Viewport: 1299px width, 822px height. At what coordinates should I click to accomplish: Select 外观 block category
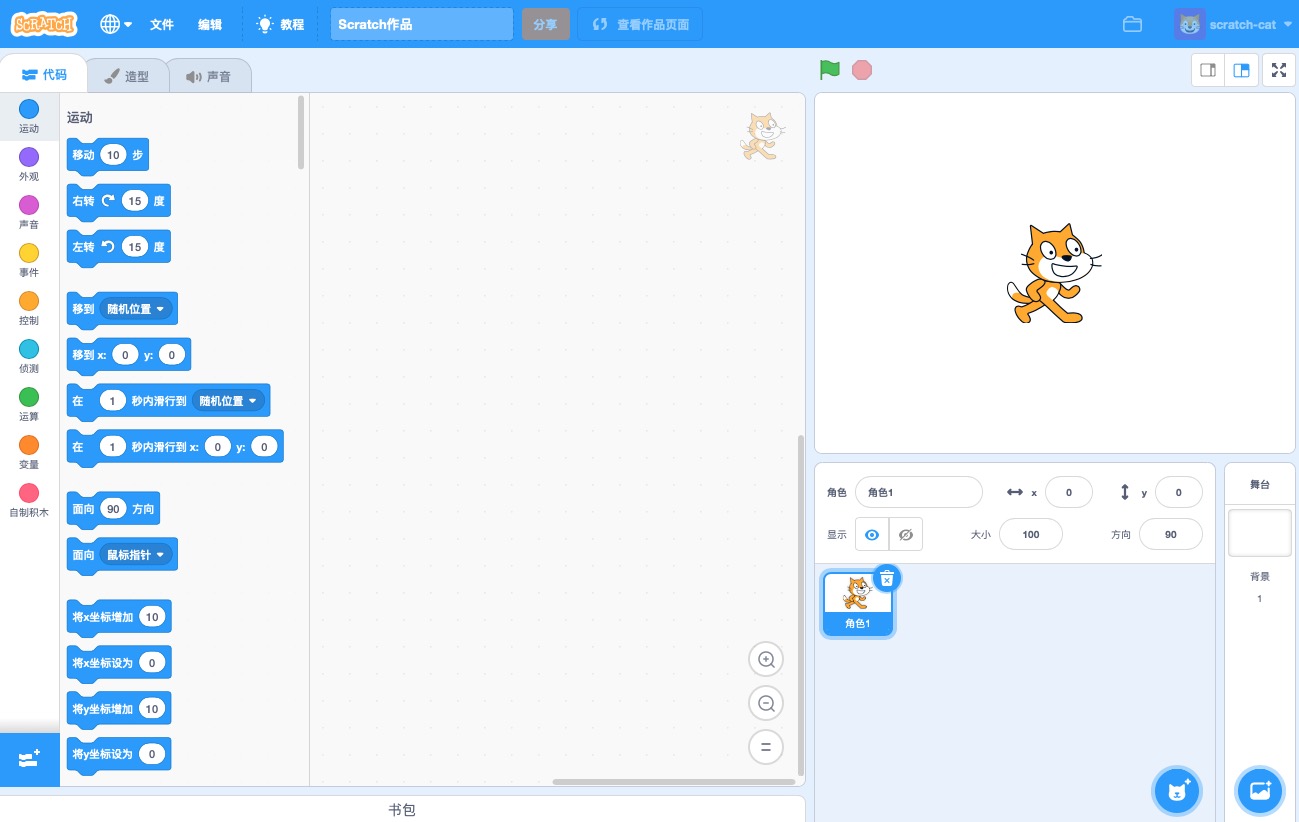pyautogui.click(x=29, y=164)
